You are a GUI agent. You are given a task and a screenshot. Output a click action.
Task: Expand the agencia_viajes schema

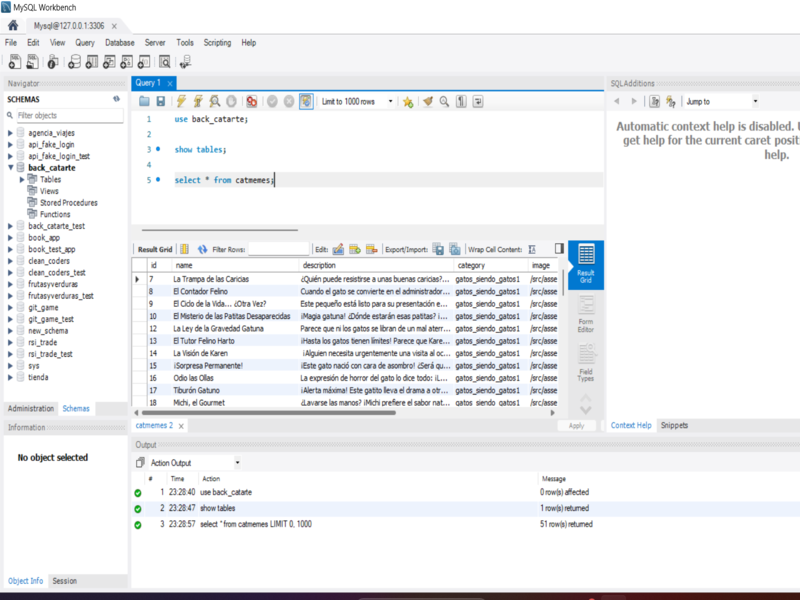(10, 133)
